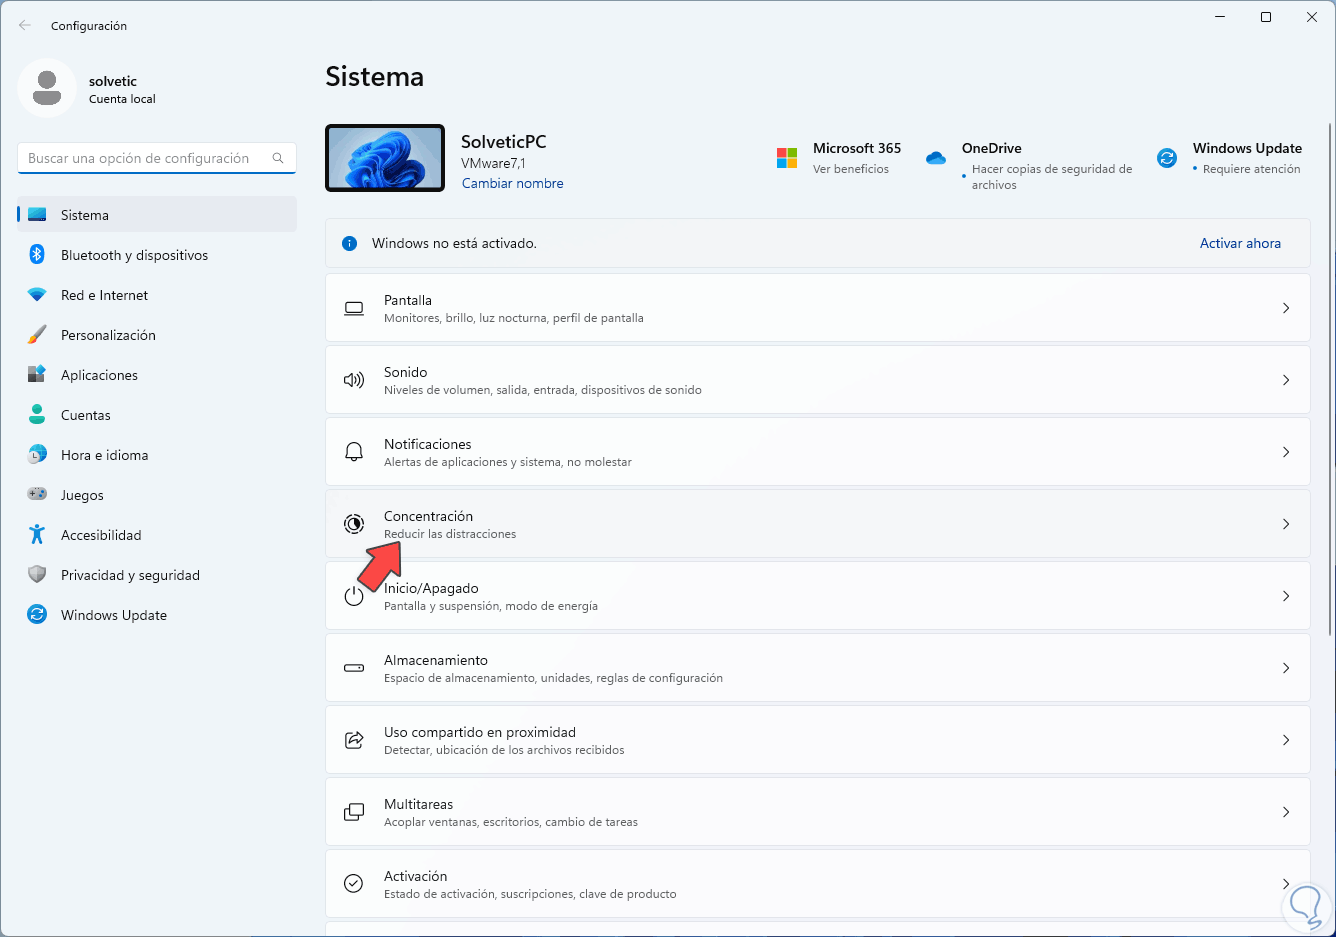Open Microsoft 365 Ver beneficios
The width and height of the screenshot is (1336, 937).
click(x=850, y=169)
